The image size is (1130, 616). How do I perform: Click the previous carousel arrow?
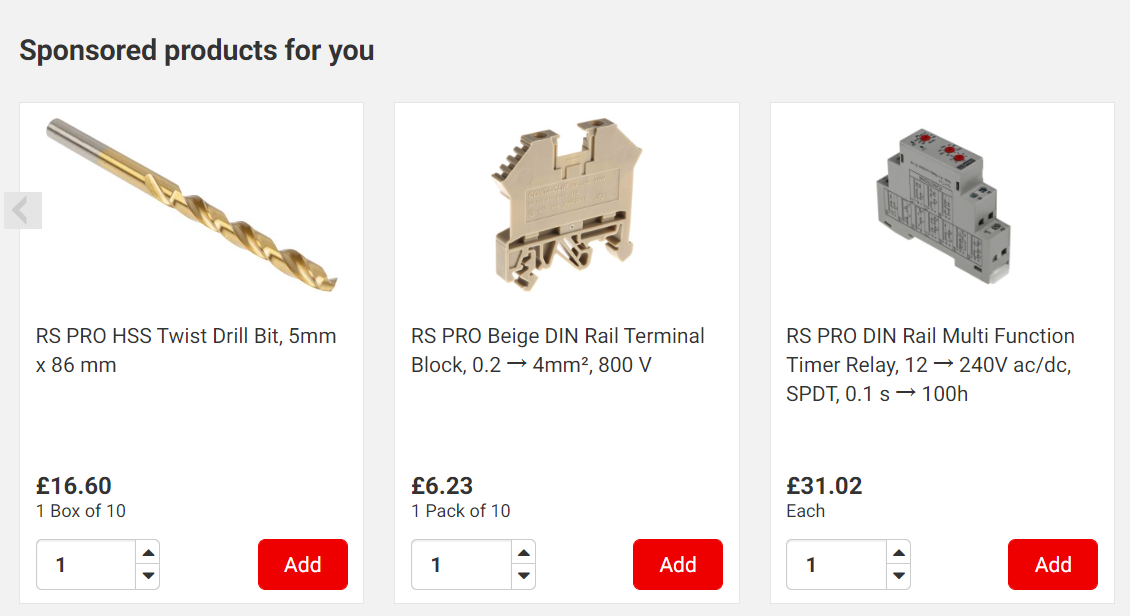[x=23, y=210]
